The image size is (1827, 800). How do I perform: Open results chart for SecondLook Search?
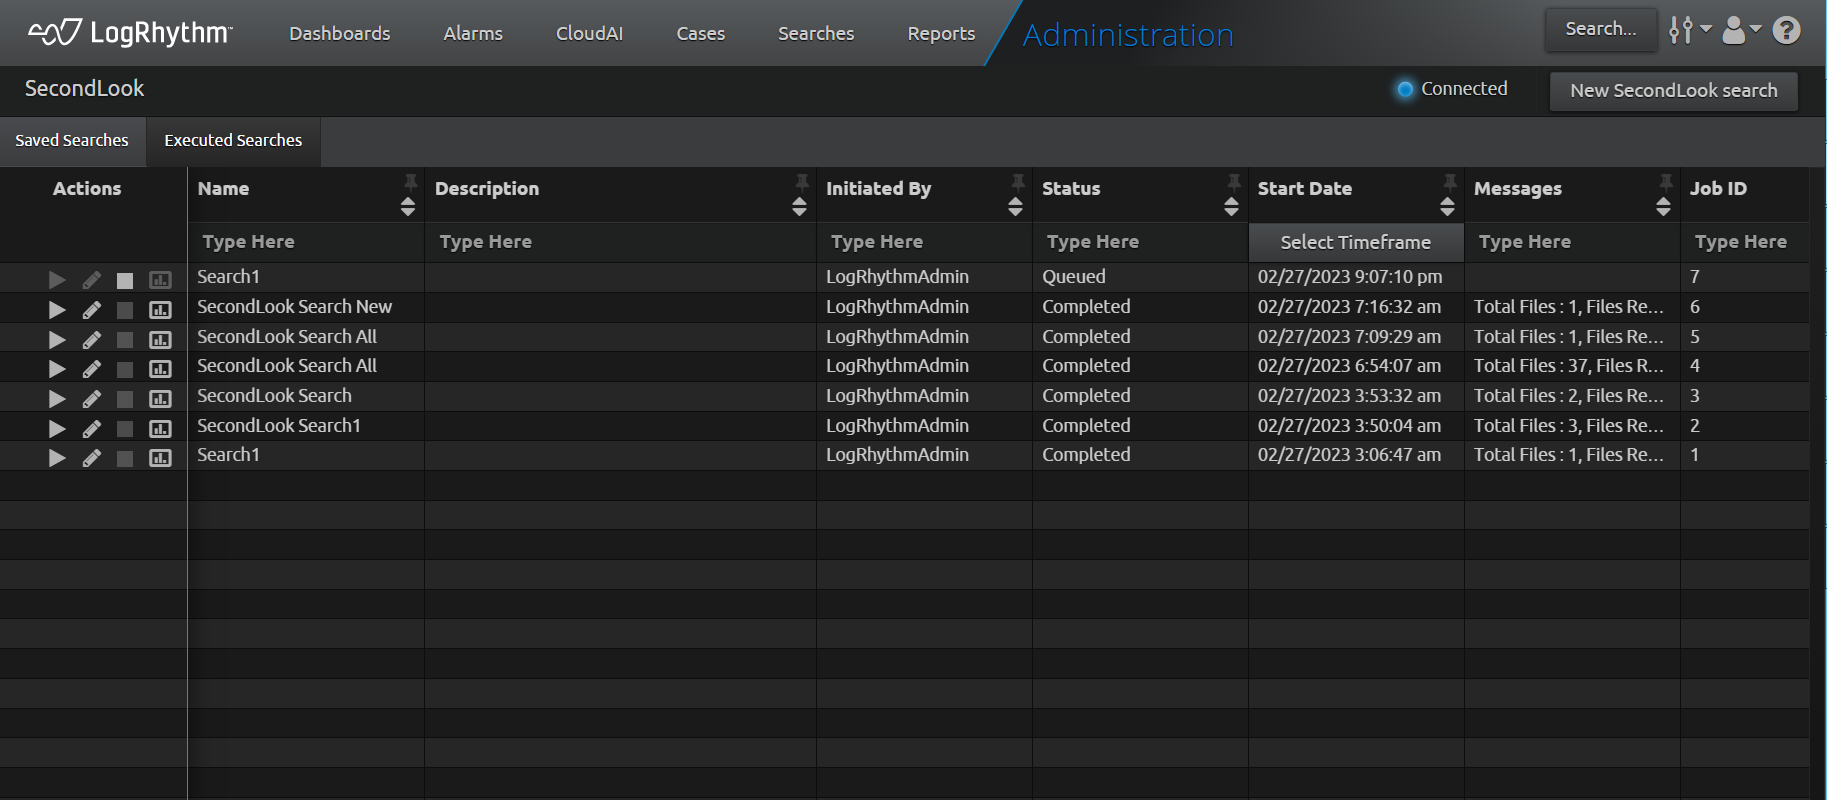(x=160, y=399)
